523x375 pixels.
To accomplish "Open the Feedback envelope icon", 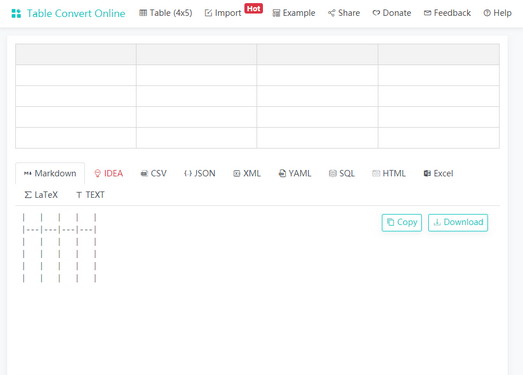I will [x=427, y=13].
